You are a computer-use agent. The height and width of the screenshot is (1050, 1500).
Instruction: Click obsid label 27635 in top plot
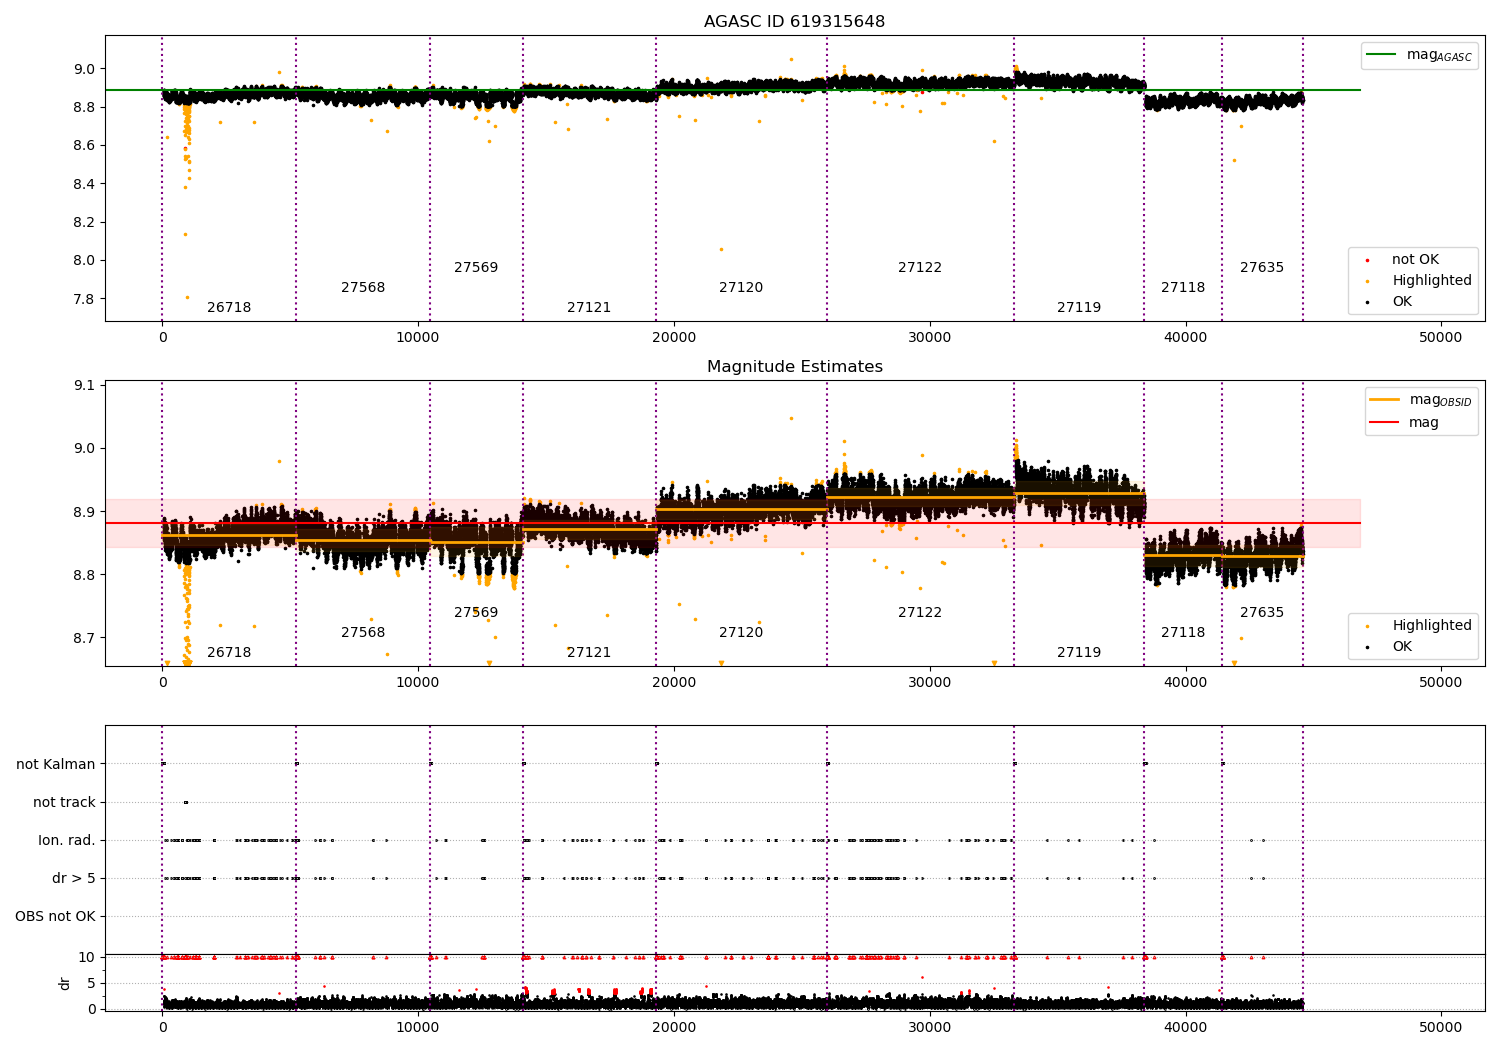1262,268
